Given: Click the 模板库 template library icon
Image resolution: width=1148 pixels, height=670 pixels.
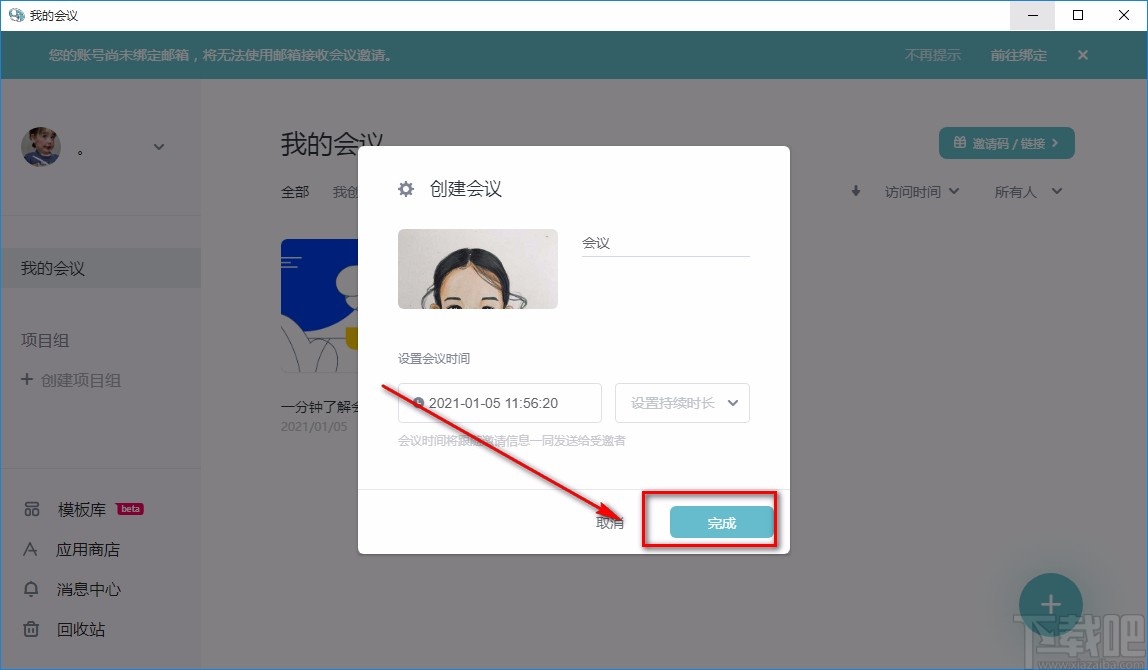Looking at the screenshot, I should (x=30, y=509).
